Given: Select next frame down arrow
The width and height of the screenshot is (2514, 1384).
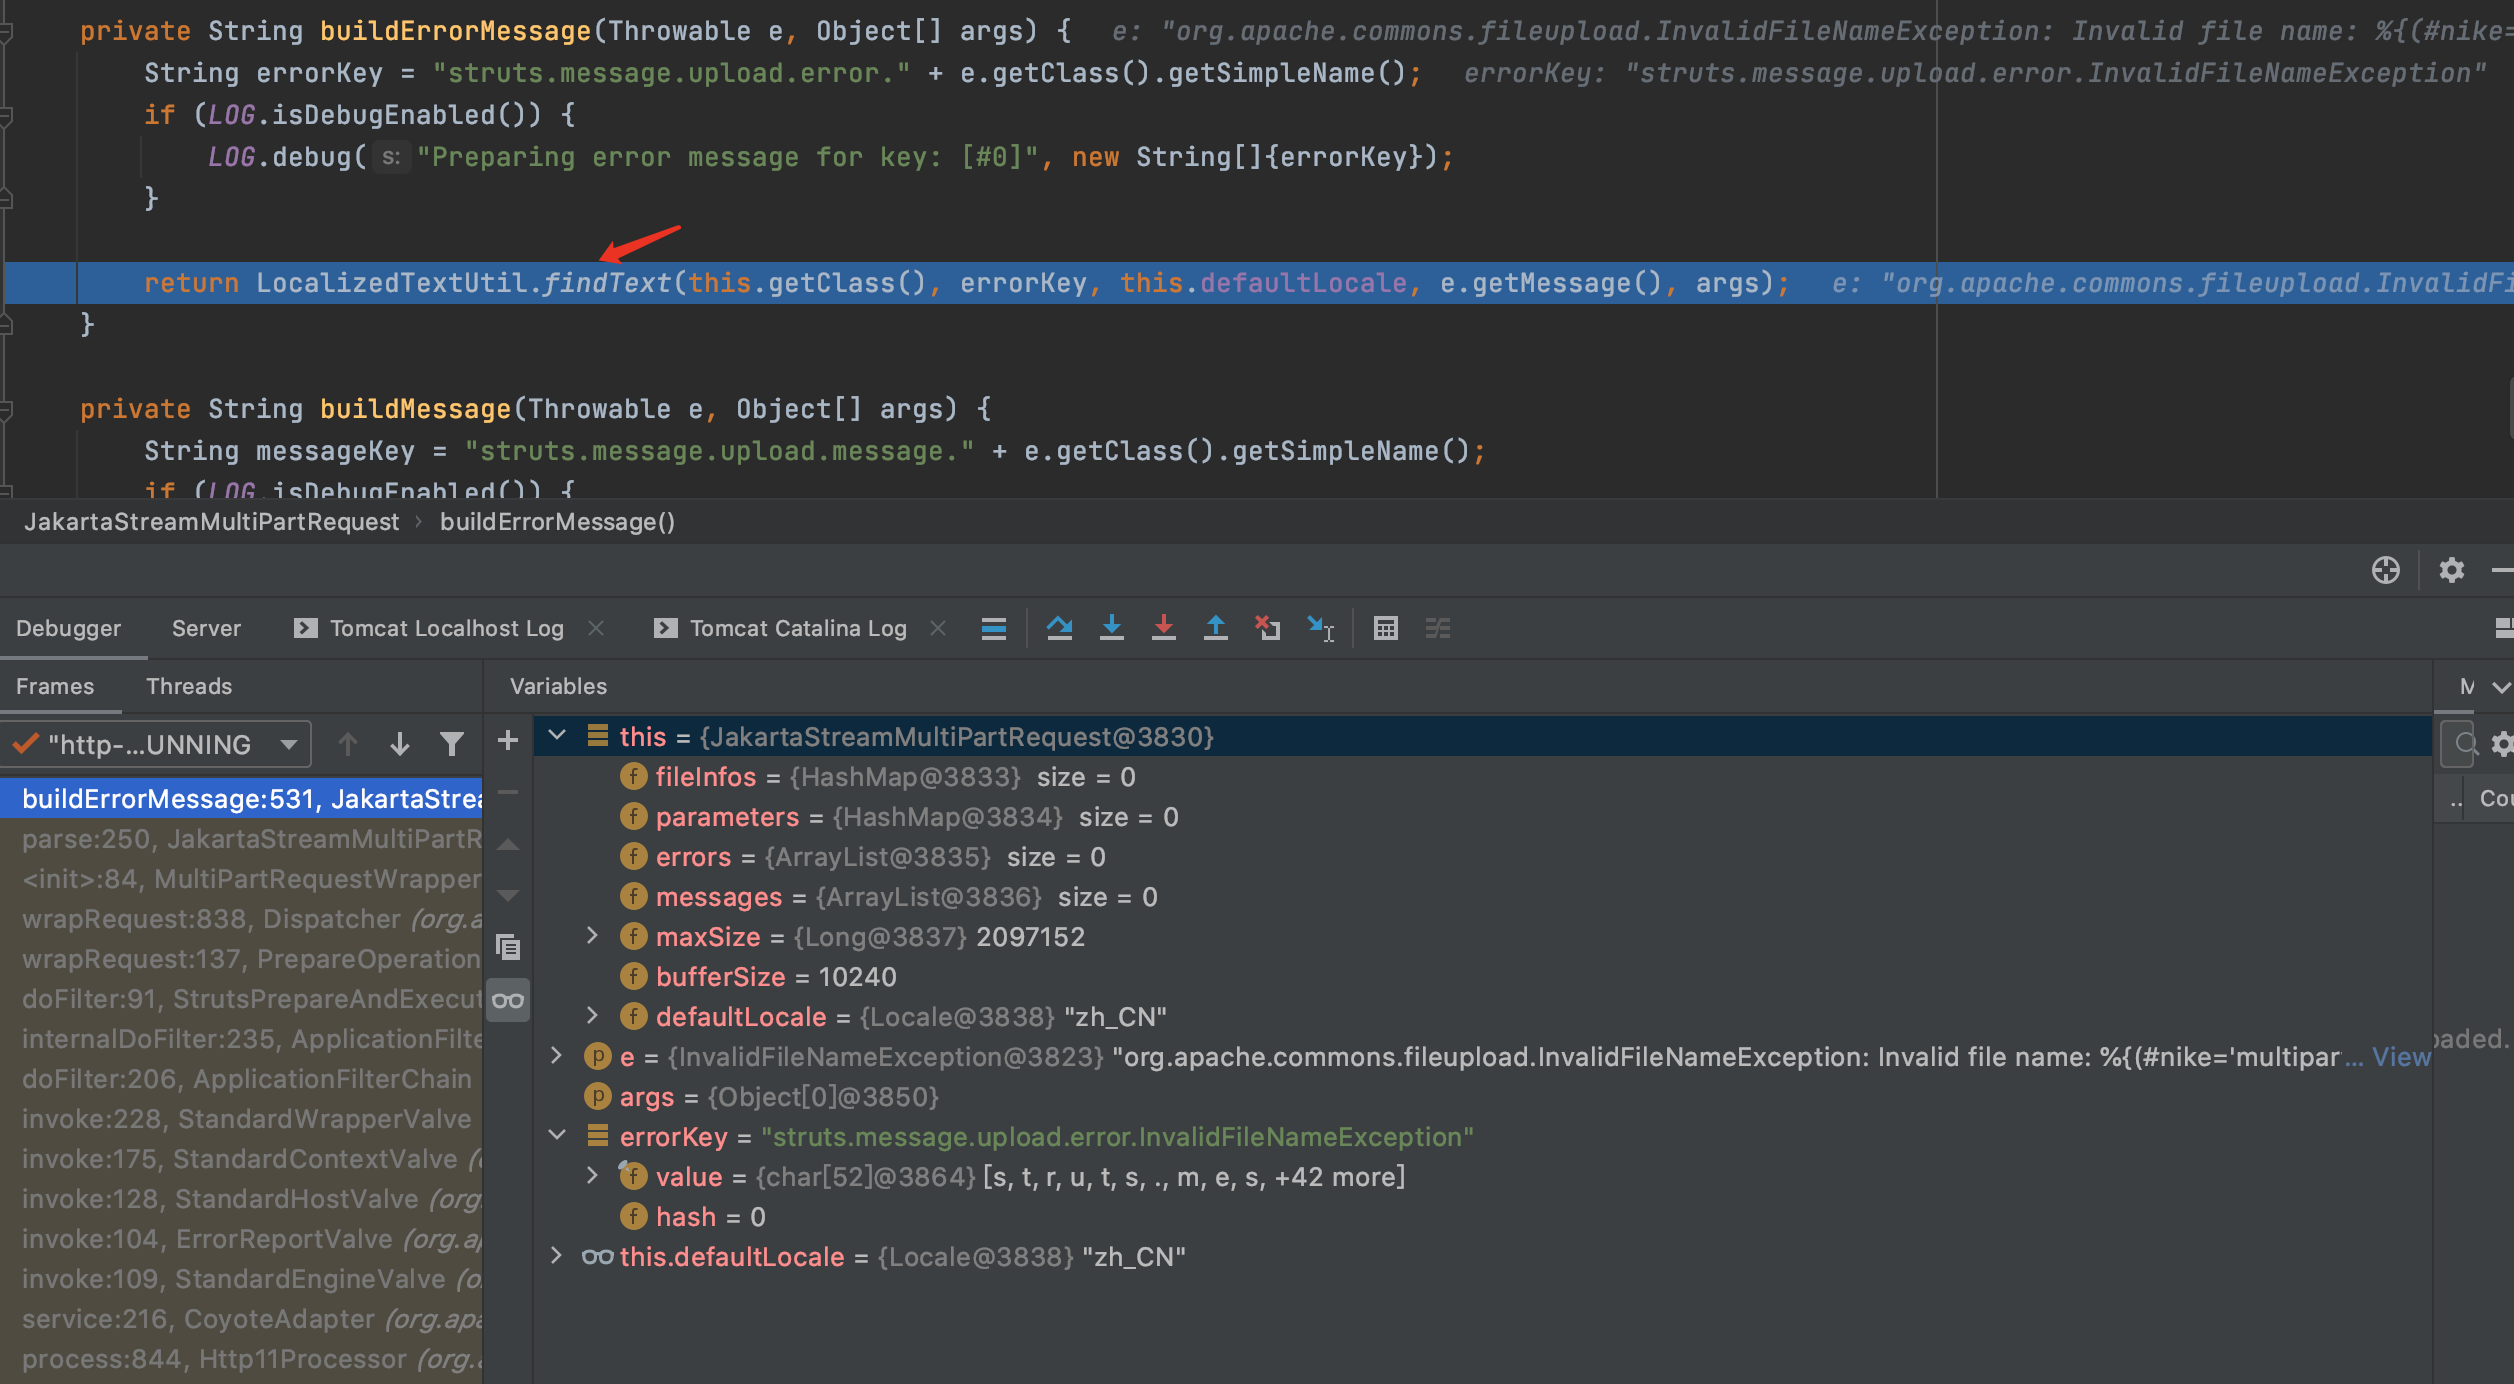Looking at the screenshot, I should click(400, 744).
